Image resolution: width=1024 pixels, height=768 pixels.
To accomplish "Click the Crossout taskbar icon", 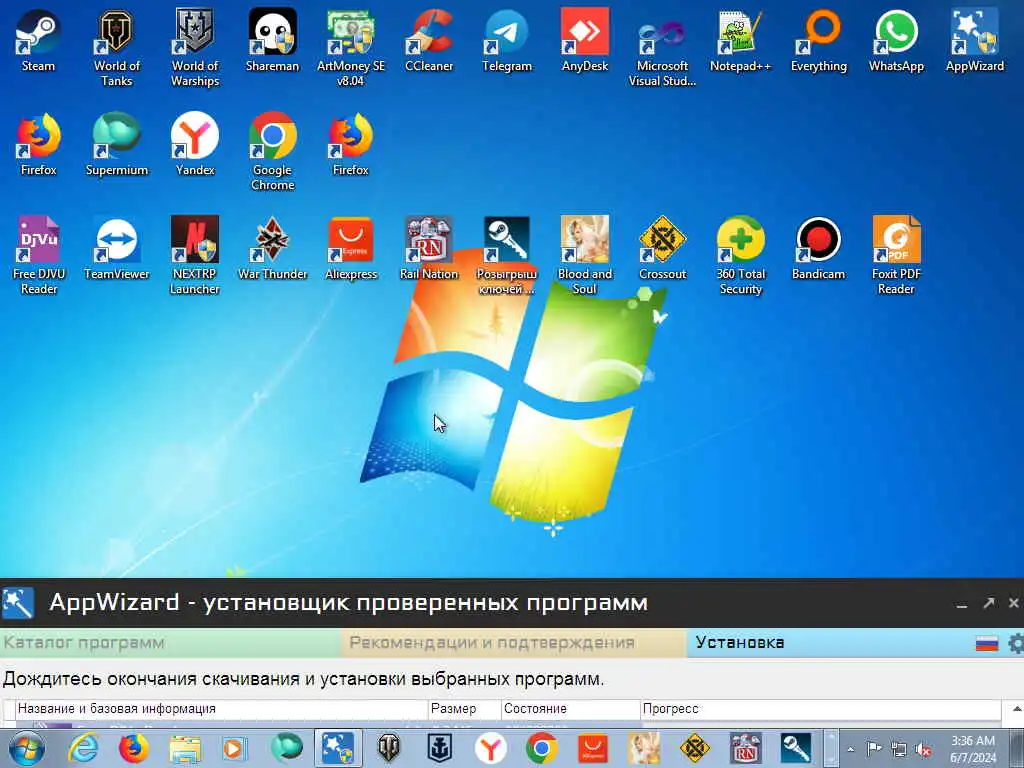I will [x=694, y=748].
